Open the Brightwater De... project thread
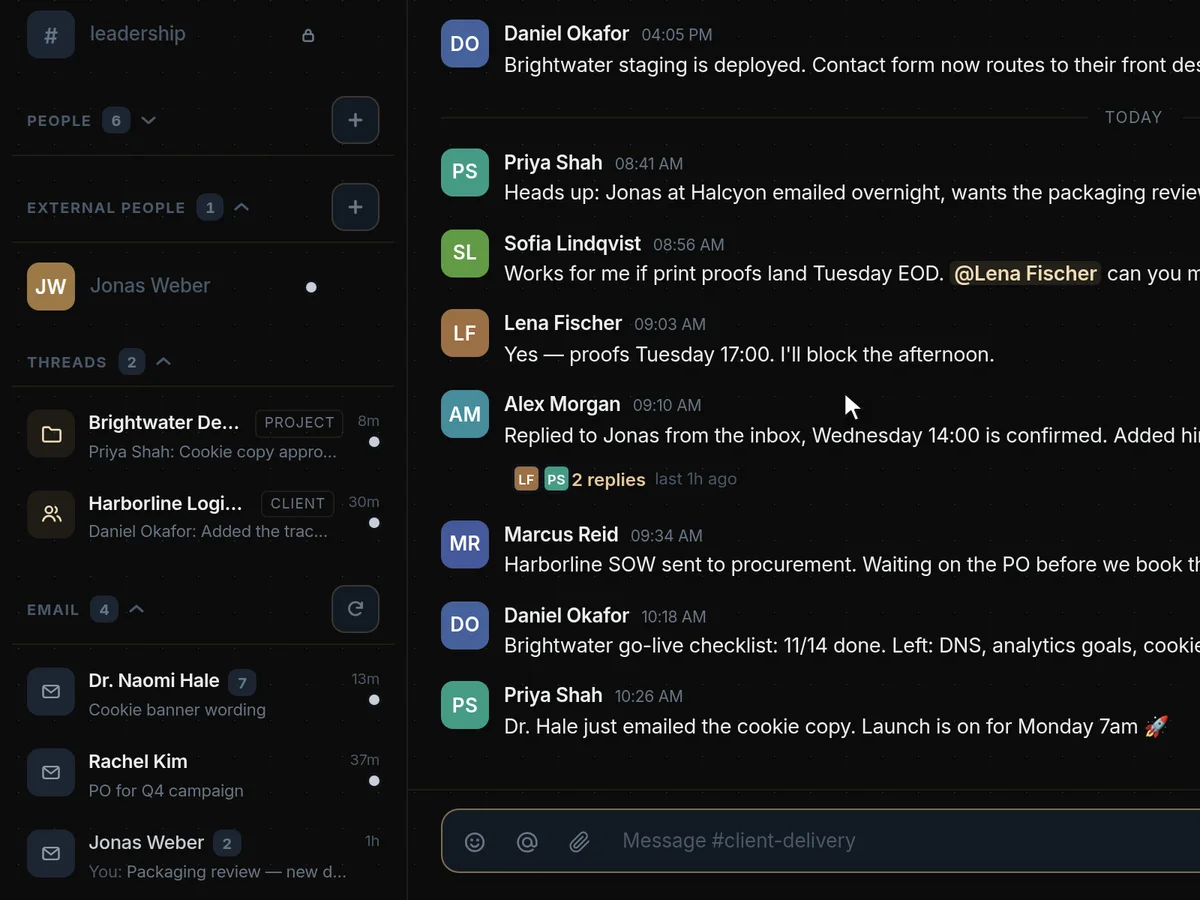1200x900 pixels. pos(203,434)
